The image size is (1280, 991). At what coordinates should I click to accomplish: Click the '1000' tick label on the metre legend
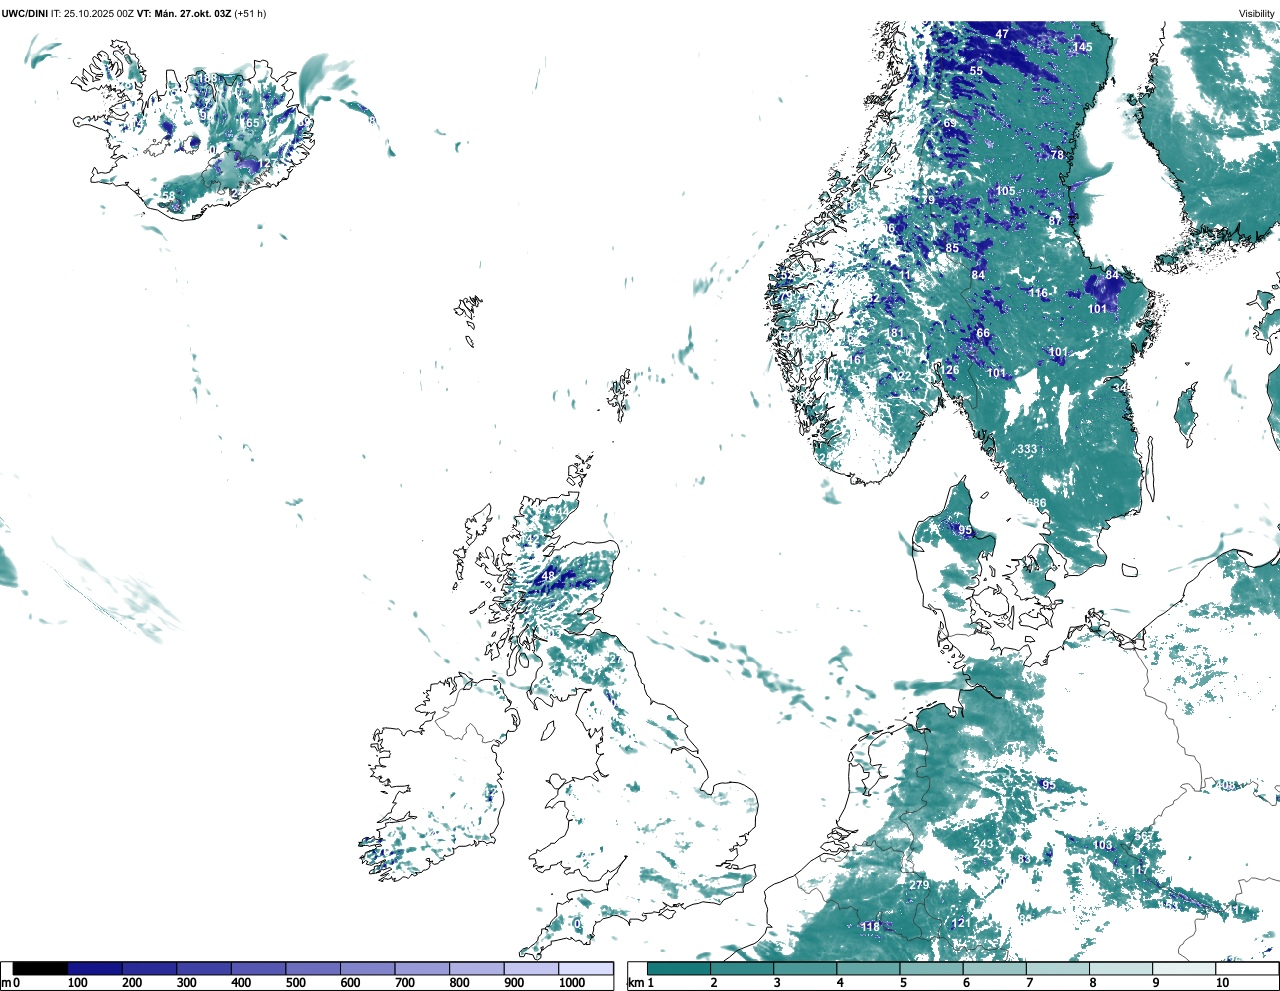[x=572, y=983]
